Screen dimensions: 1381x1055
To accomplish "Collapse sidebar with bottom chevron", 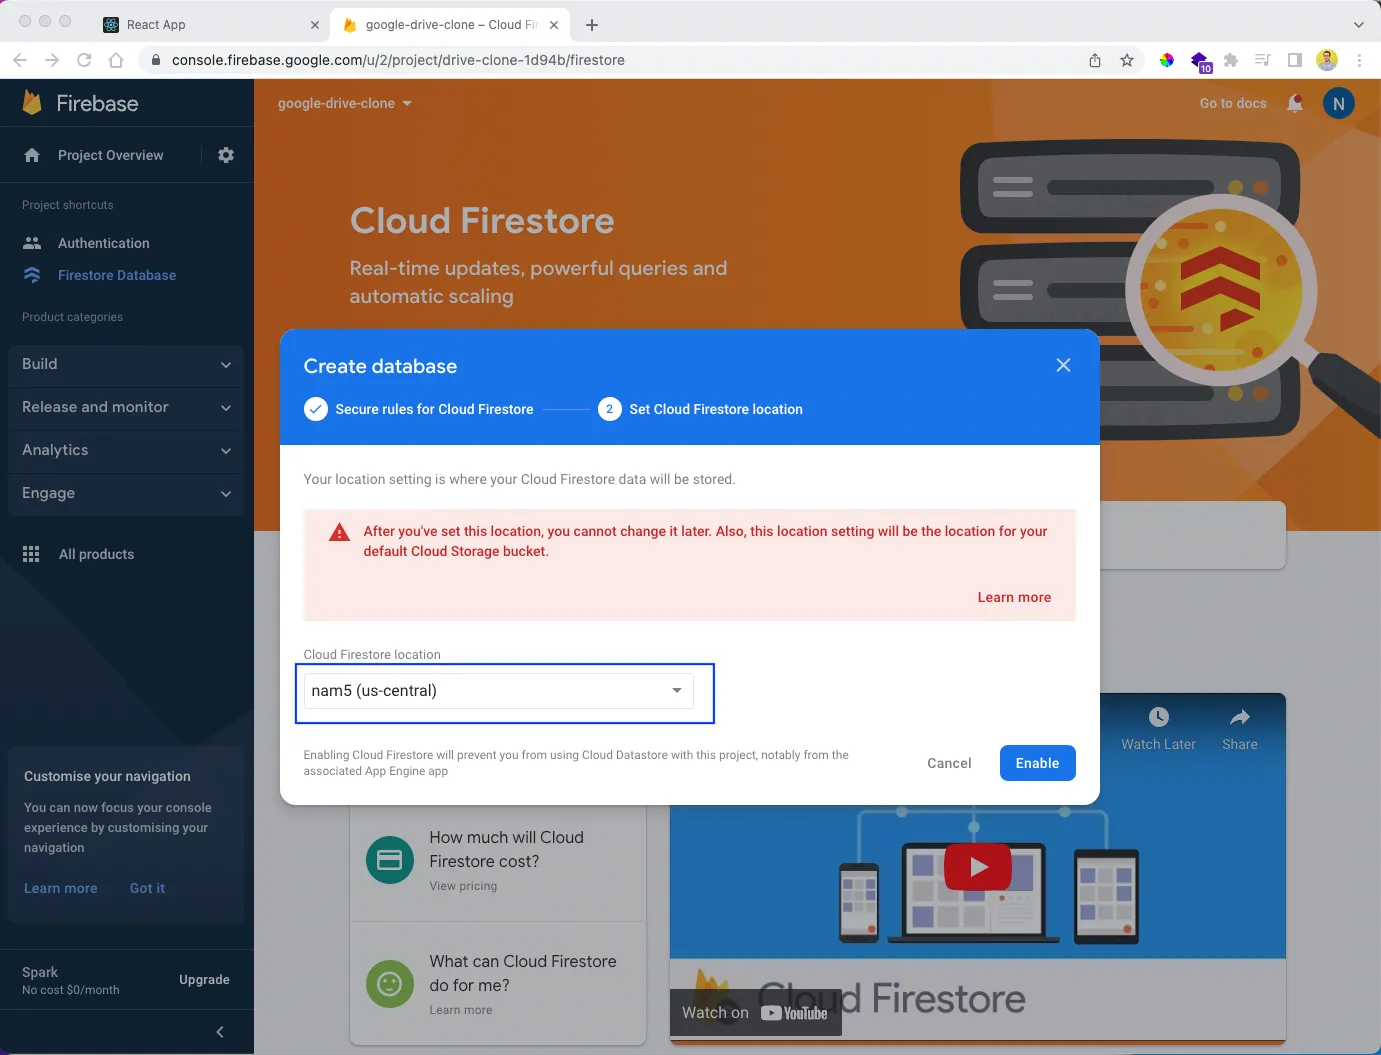I will (220, 1032).
